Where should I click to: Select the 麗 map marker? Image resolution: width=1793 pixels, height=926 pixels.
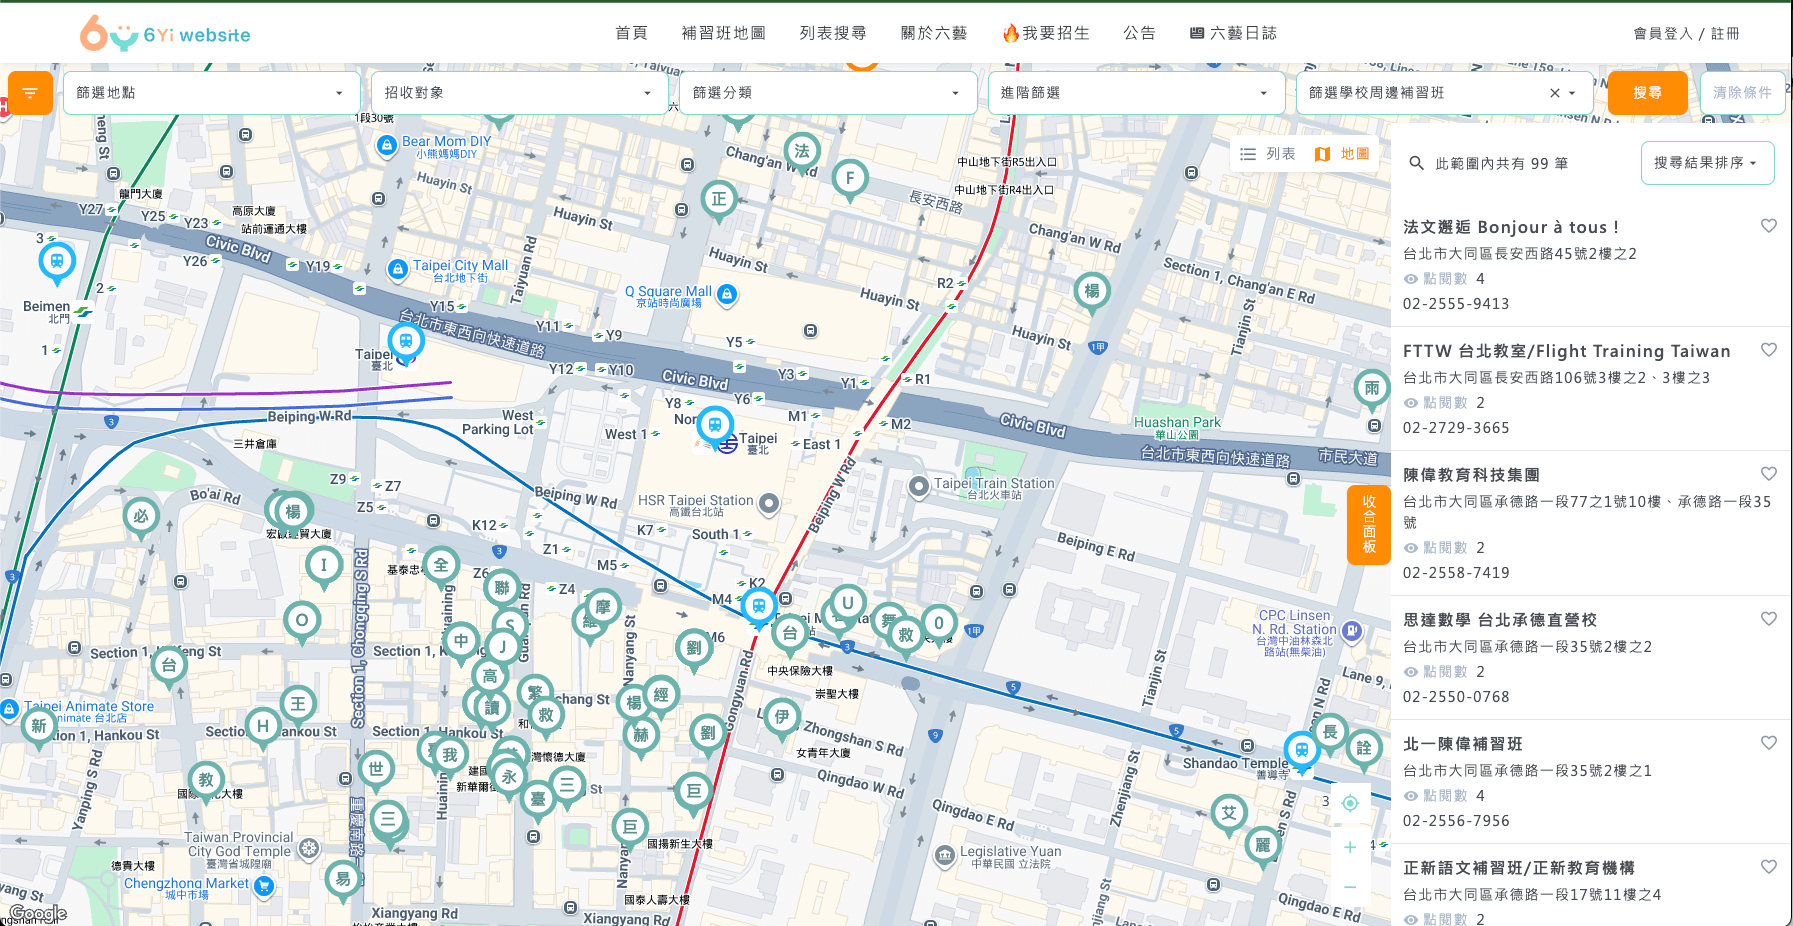point(1263,846)
